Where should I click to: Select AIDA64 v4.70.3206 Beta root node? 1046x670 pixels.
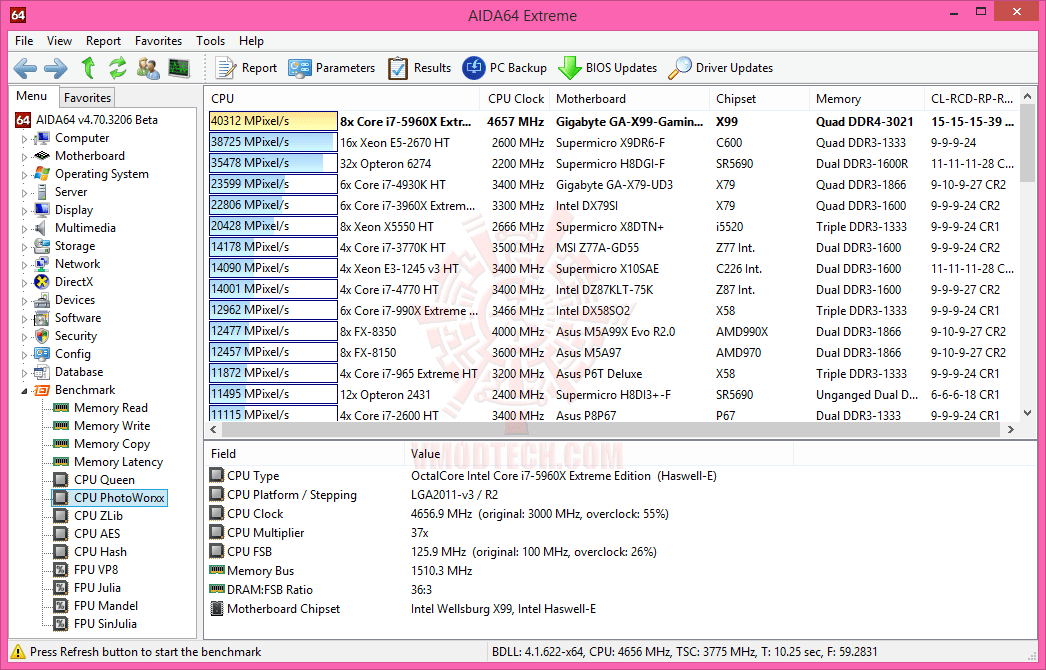(97, 120)
